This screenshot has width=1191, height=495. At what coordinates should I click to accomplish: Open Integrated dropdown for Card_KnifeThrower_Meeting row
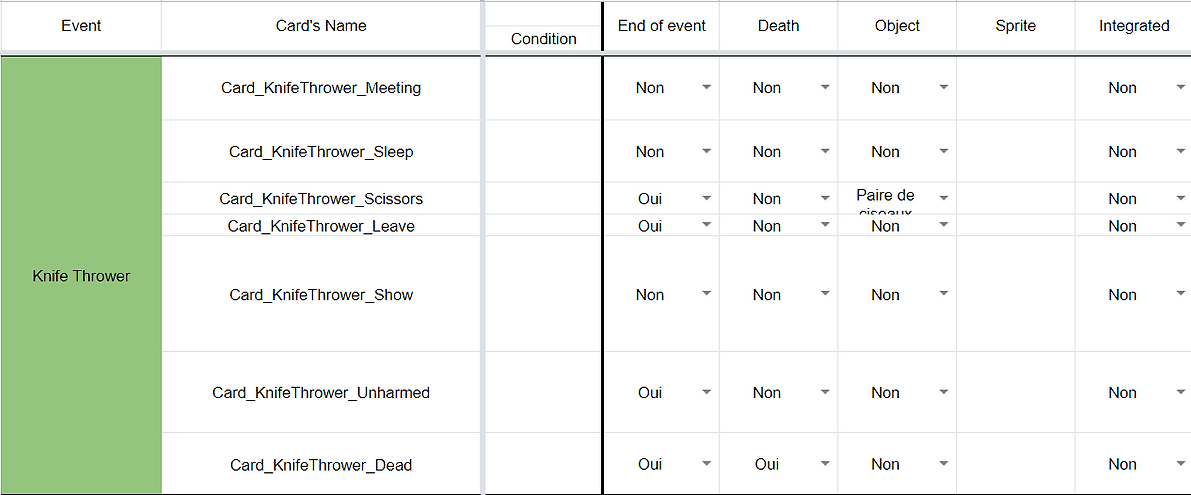[x=1180, y=88]
